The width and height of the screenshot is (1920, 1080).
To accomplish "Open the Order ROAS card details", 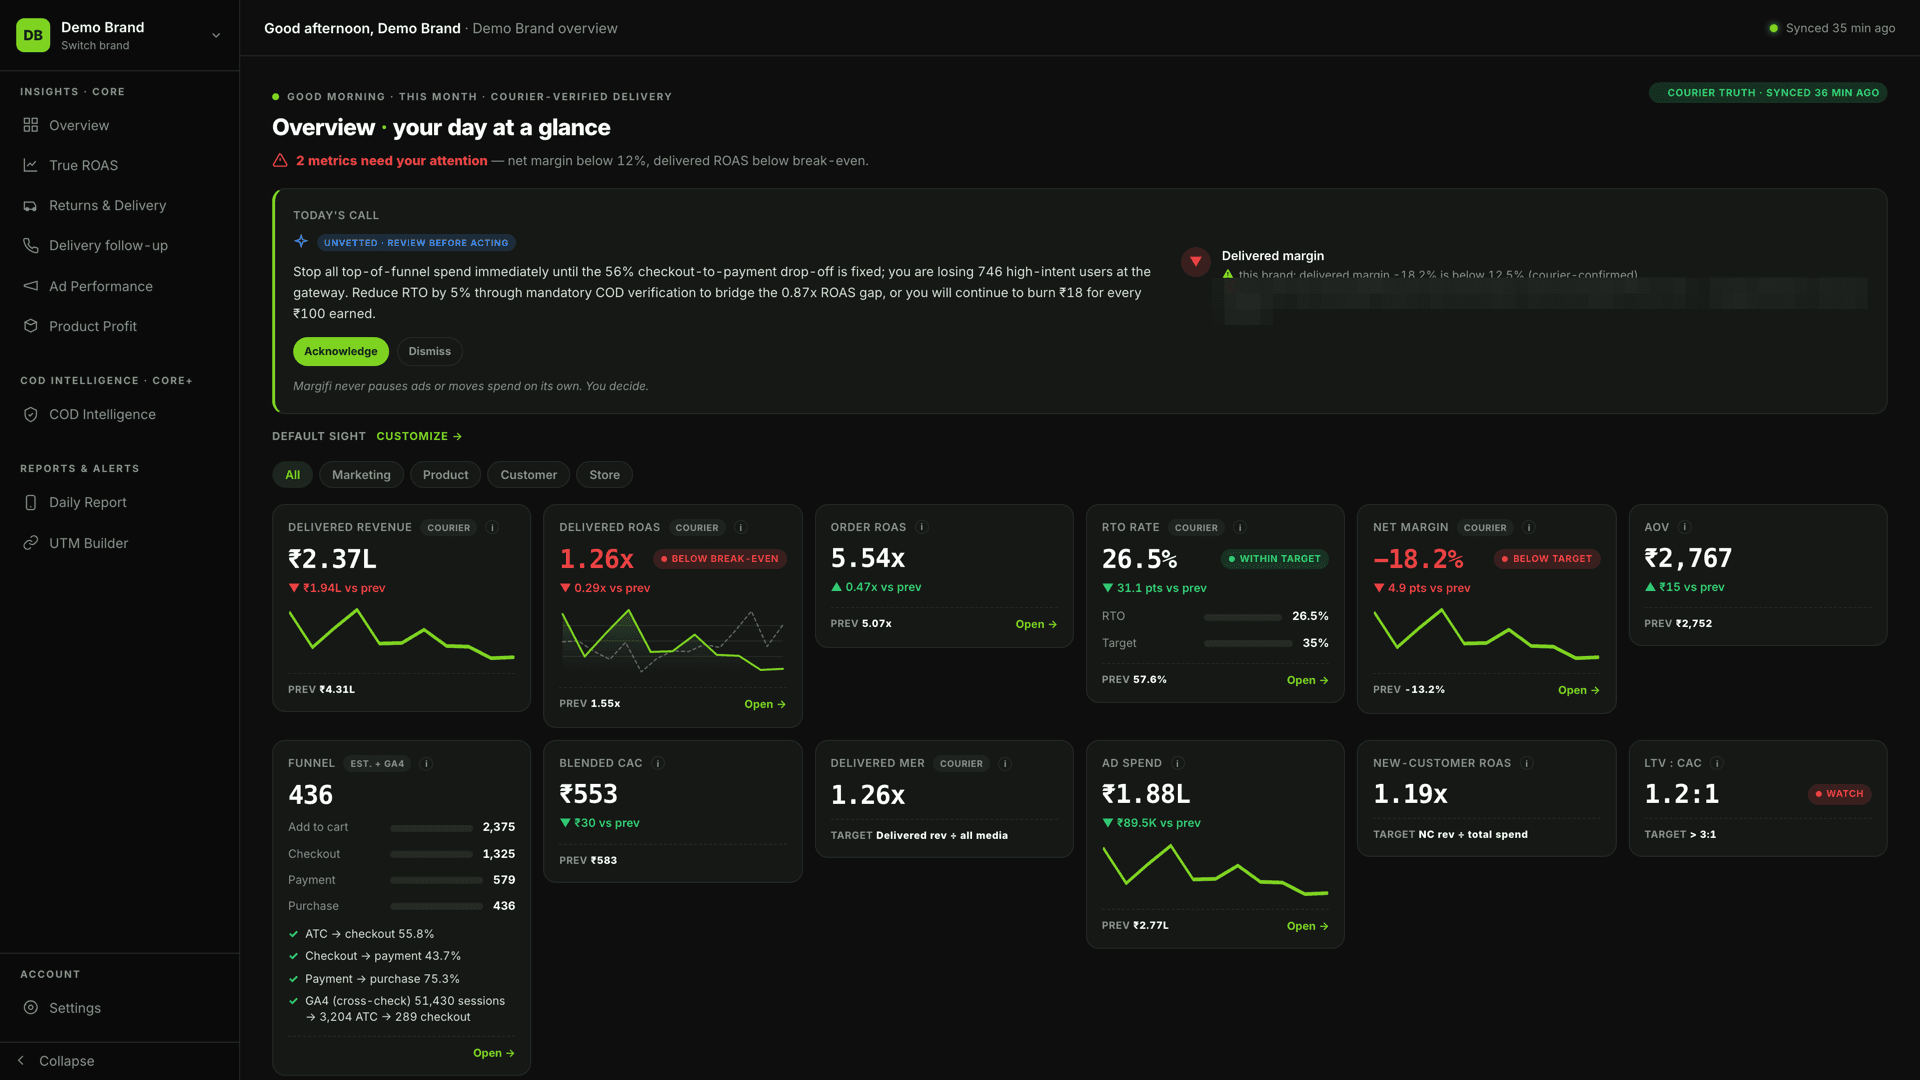I will [x=1036, y=625].
